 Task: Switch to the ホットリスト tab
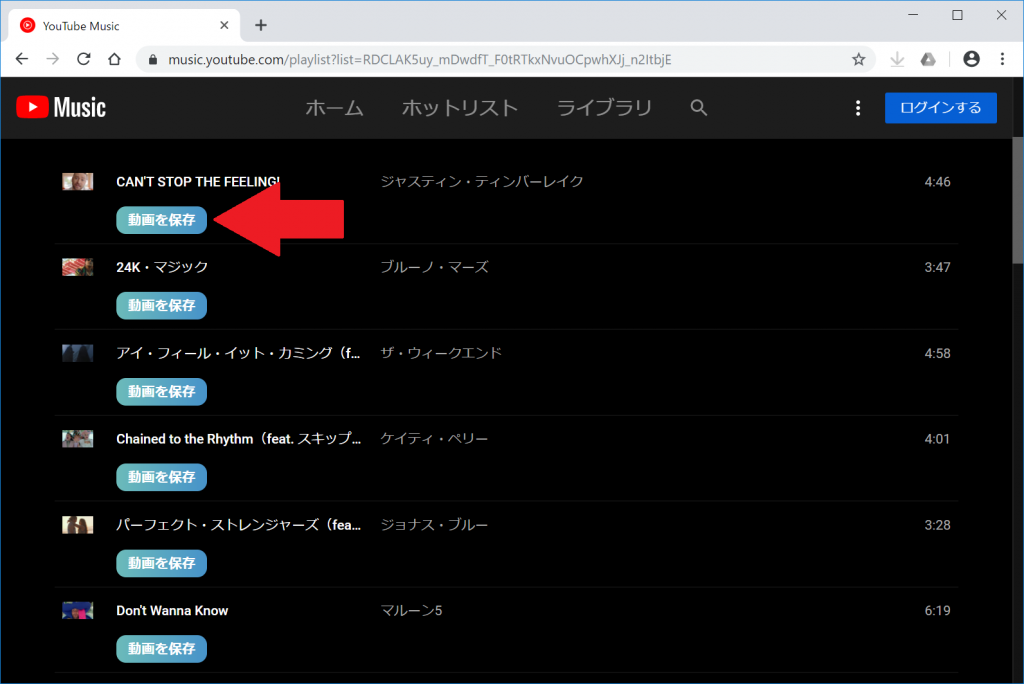(x=460, y=107)
